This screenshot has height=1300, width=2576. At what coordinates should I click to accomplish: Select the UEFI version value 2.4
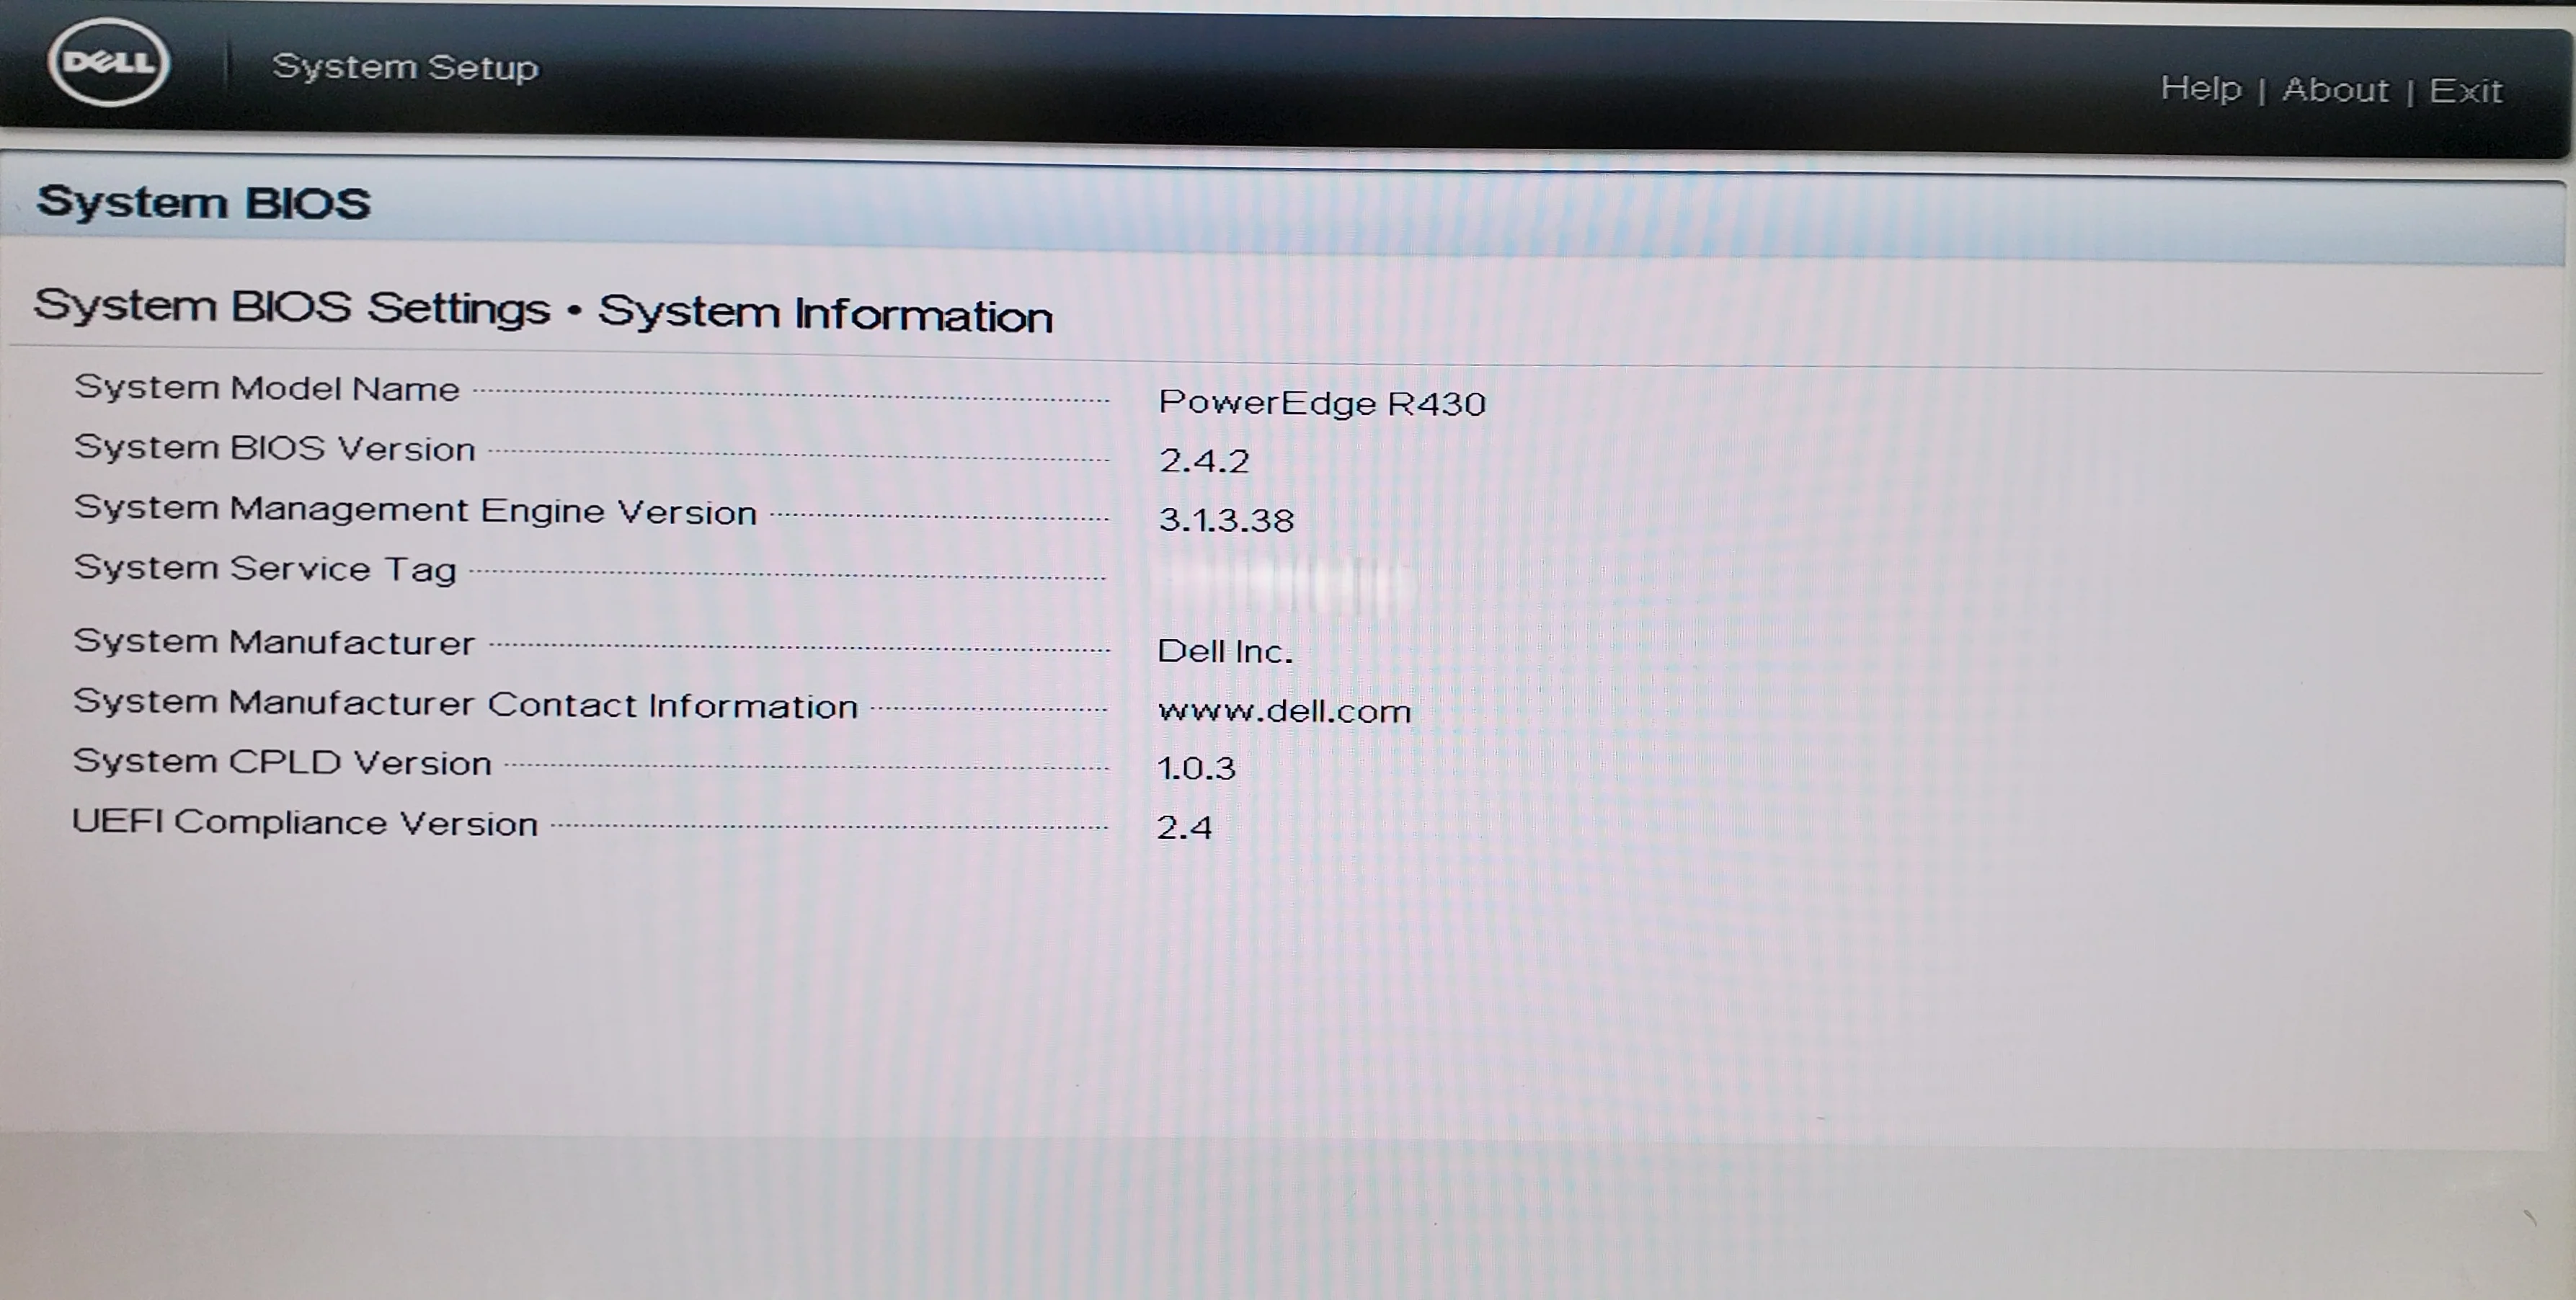click(1184, 827)
